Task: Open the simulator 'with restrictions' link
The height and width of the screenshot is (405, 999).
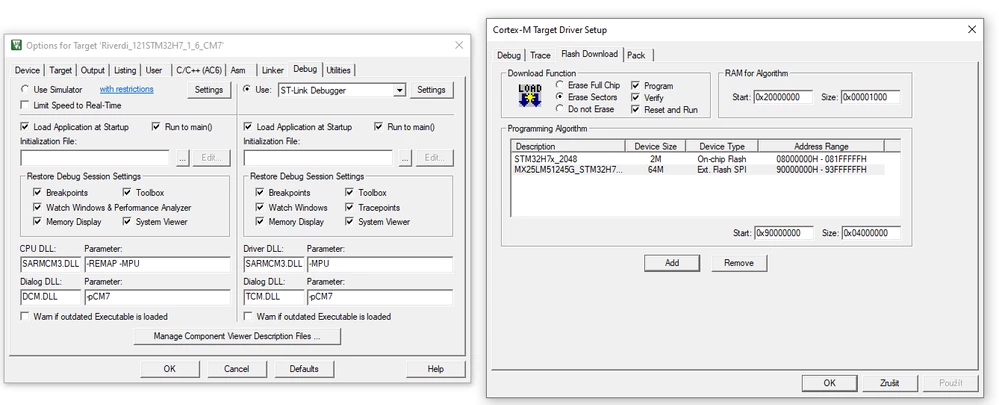Action: click(x=126, y=89)
